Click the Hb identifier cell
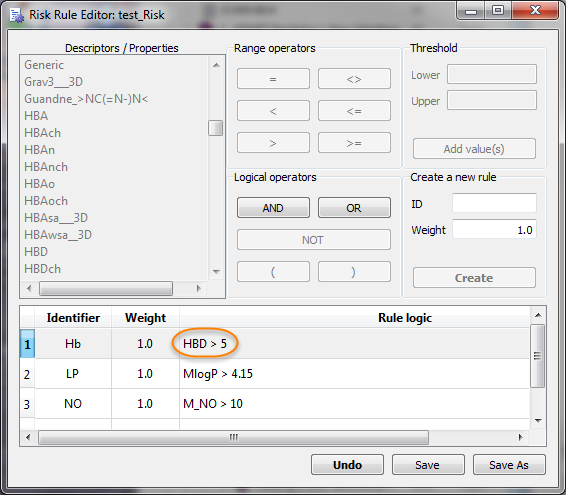Image resolution: width=566 pixels, height=495 pixels. (73, 344)
